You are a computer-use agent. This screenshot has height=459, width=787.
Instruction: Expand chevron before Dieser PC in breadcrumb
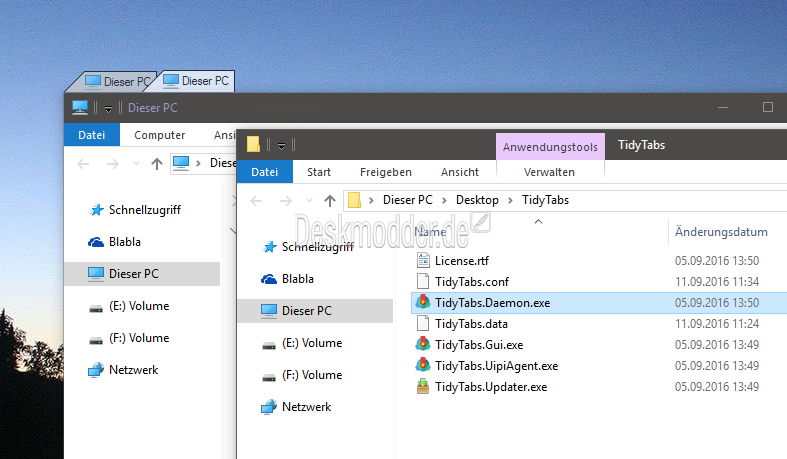coord(371,201)
